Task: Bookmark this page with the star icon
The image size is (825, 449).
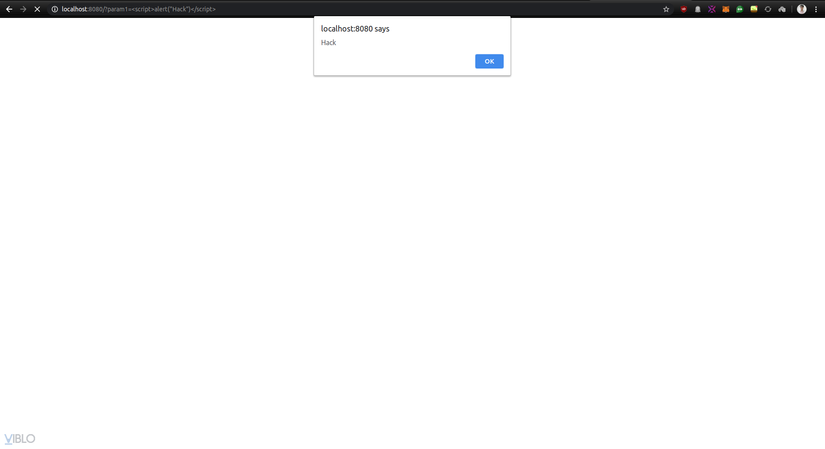Action: tap(666, 9)
